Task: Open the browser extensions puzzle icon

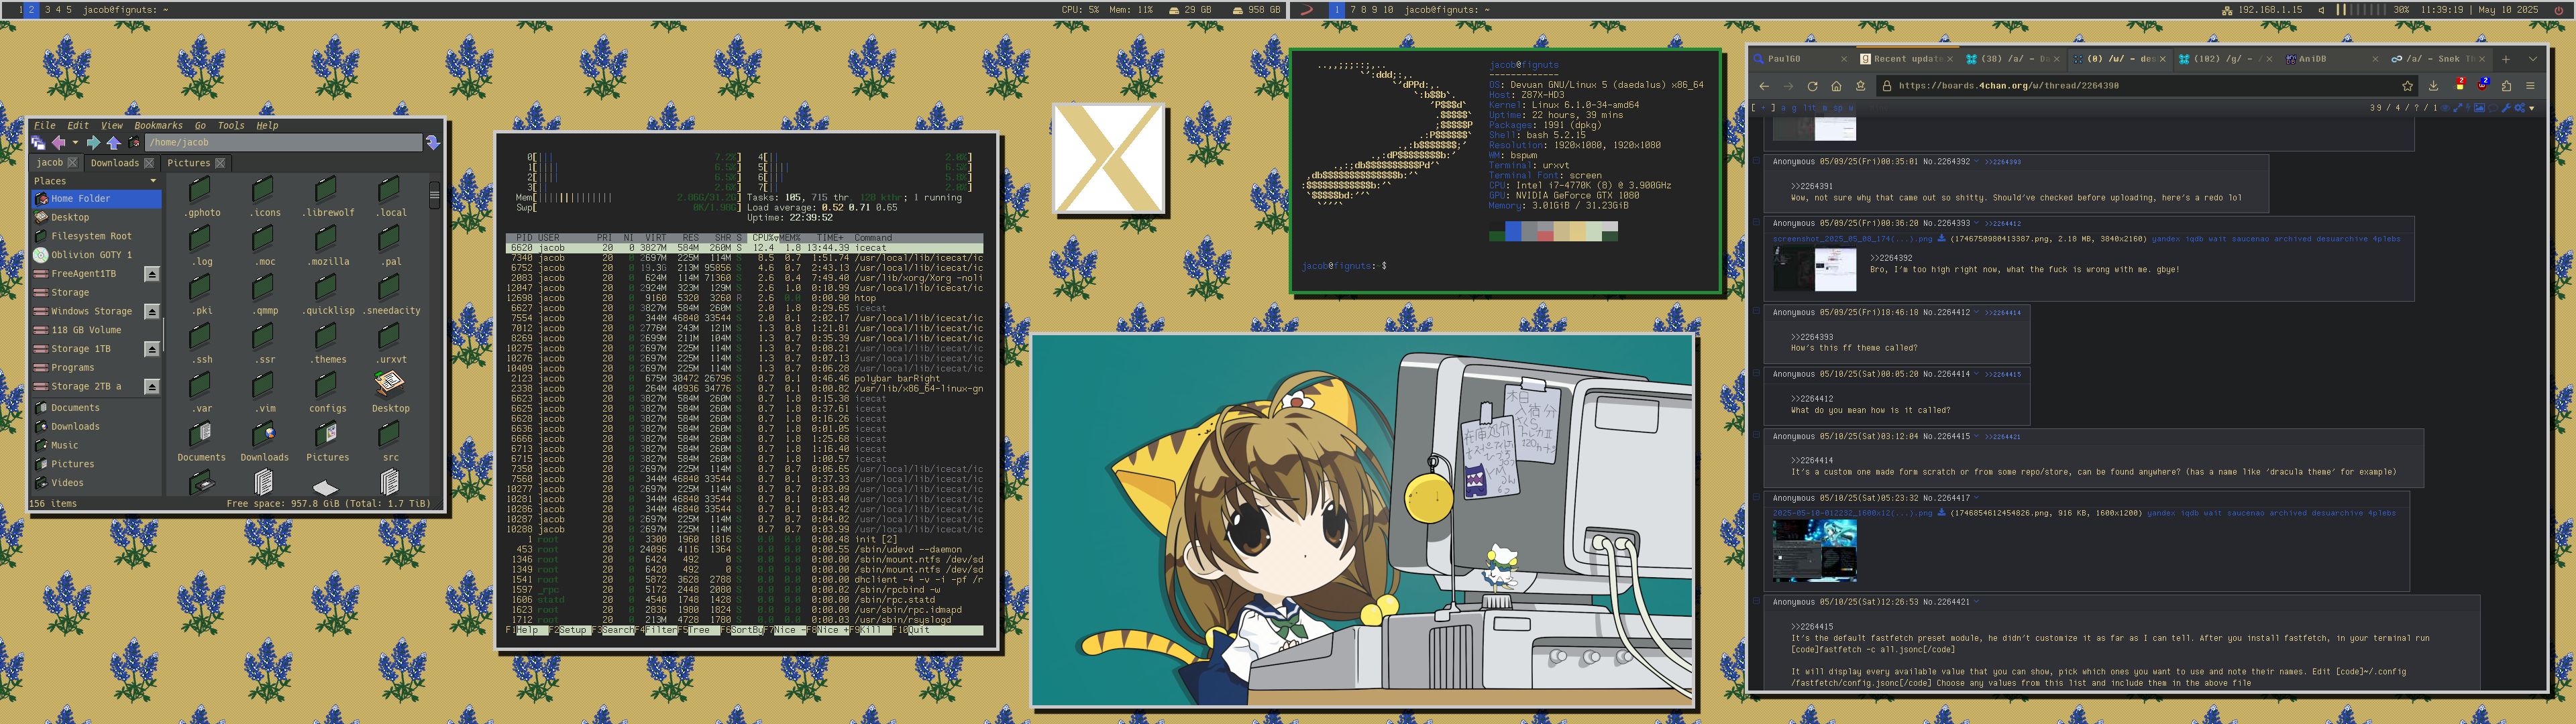Action: 2507,86
